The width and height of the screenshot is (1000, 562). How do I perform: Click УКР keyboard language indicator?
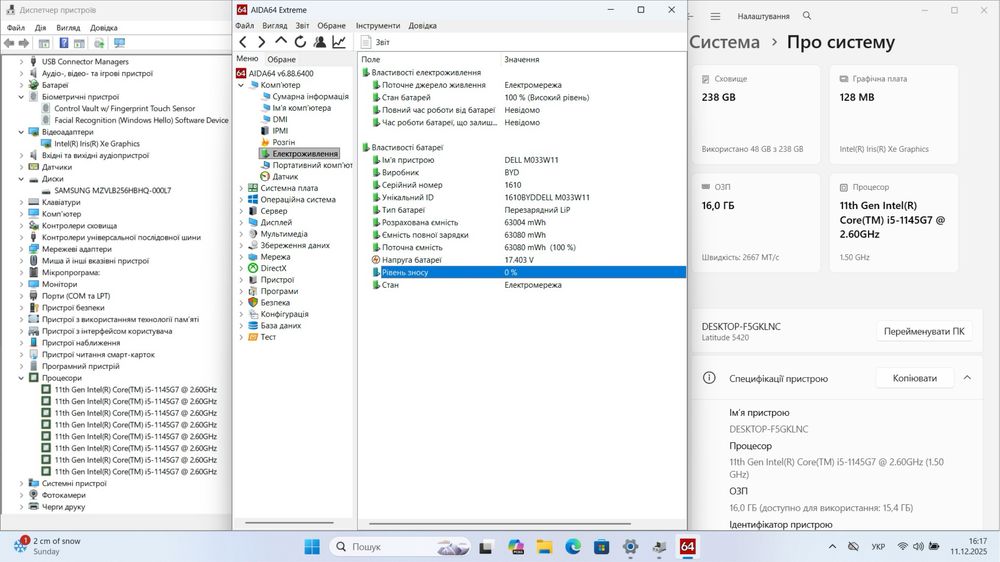click(x=878, y=547)
